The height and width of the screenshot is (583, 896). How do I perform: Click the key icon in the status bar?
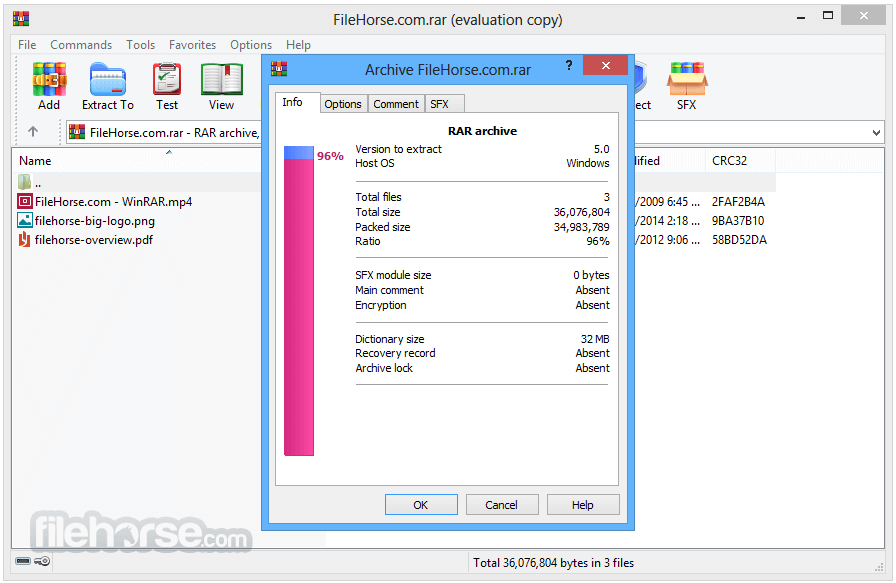tap(41, 561)
